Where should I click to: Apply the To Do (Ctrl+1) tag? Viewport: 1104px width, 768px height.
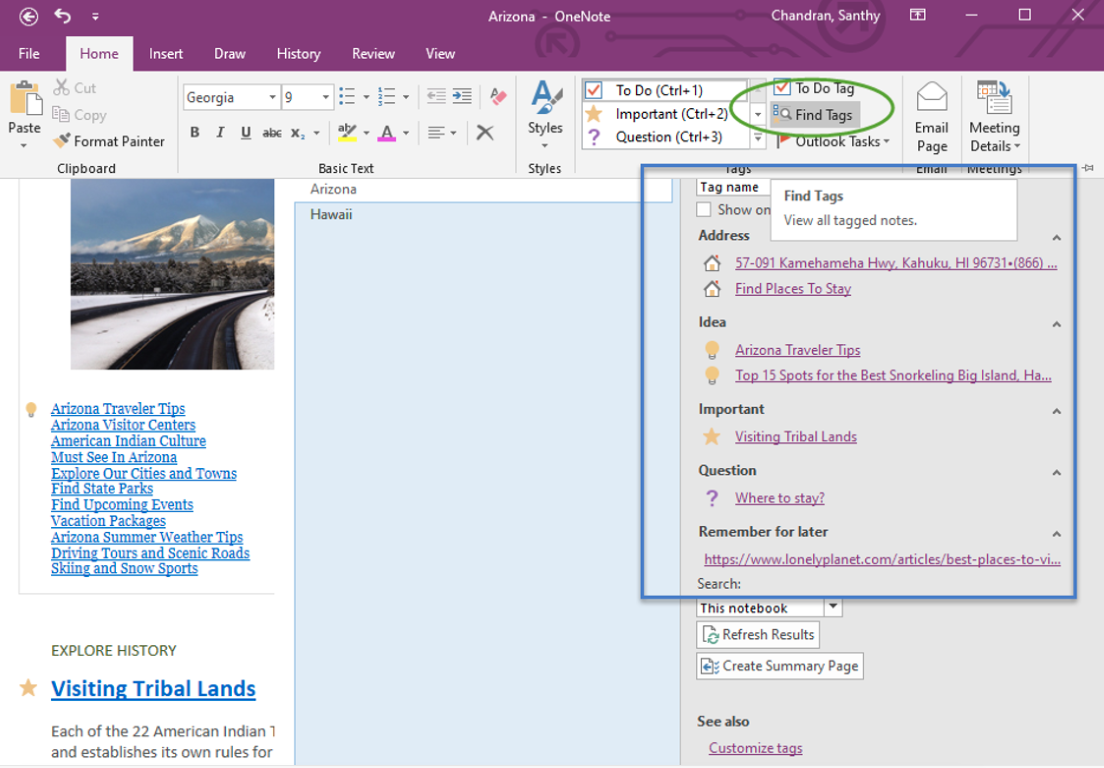coord(664,90)
